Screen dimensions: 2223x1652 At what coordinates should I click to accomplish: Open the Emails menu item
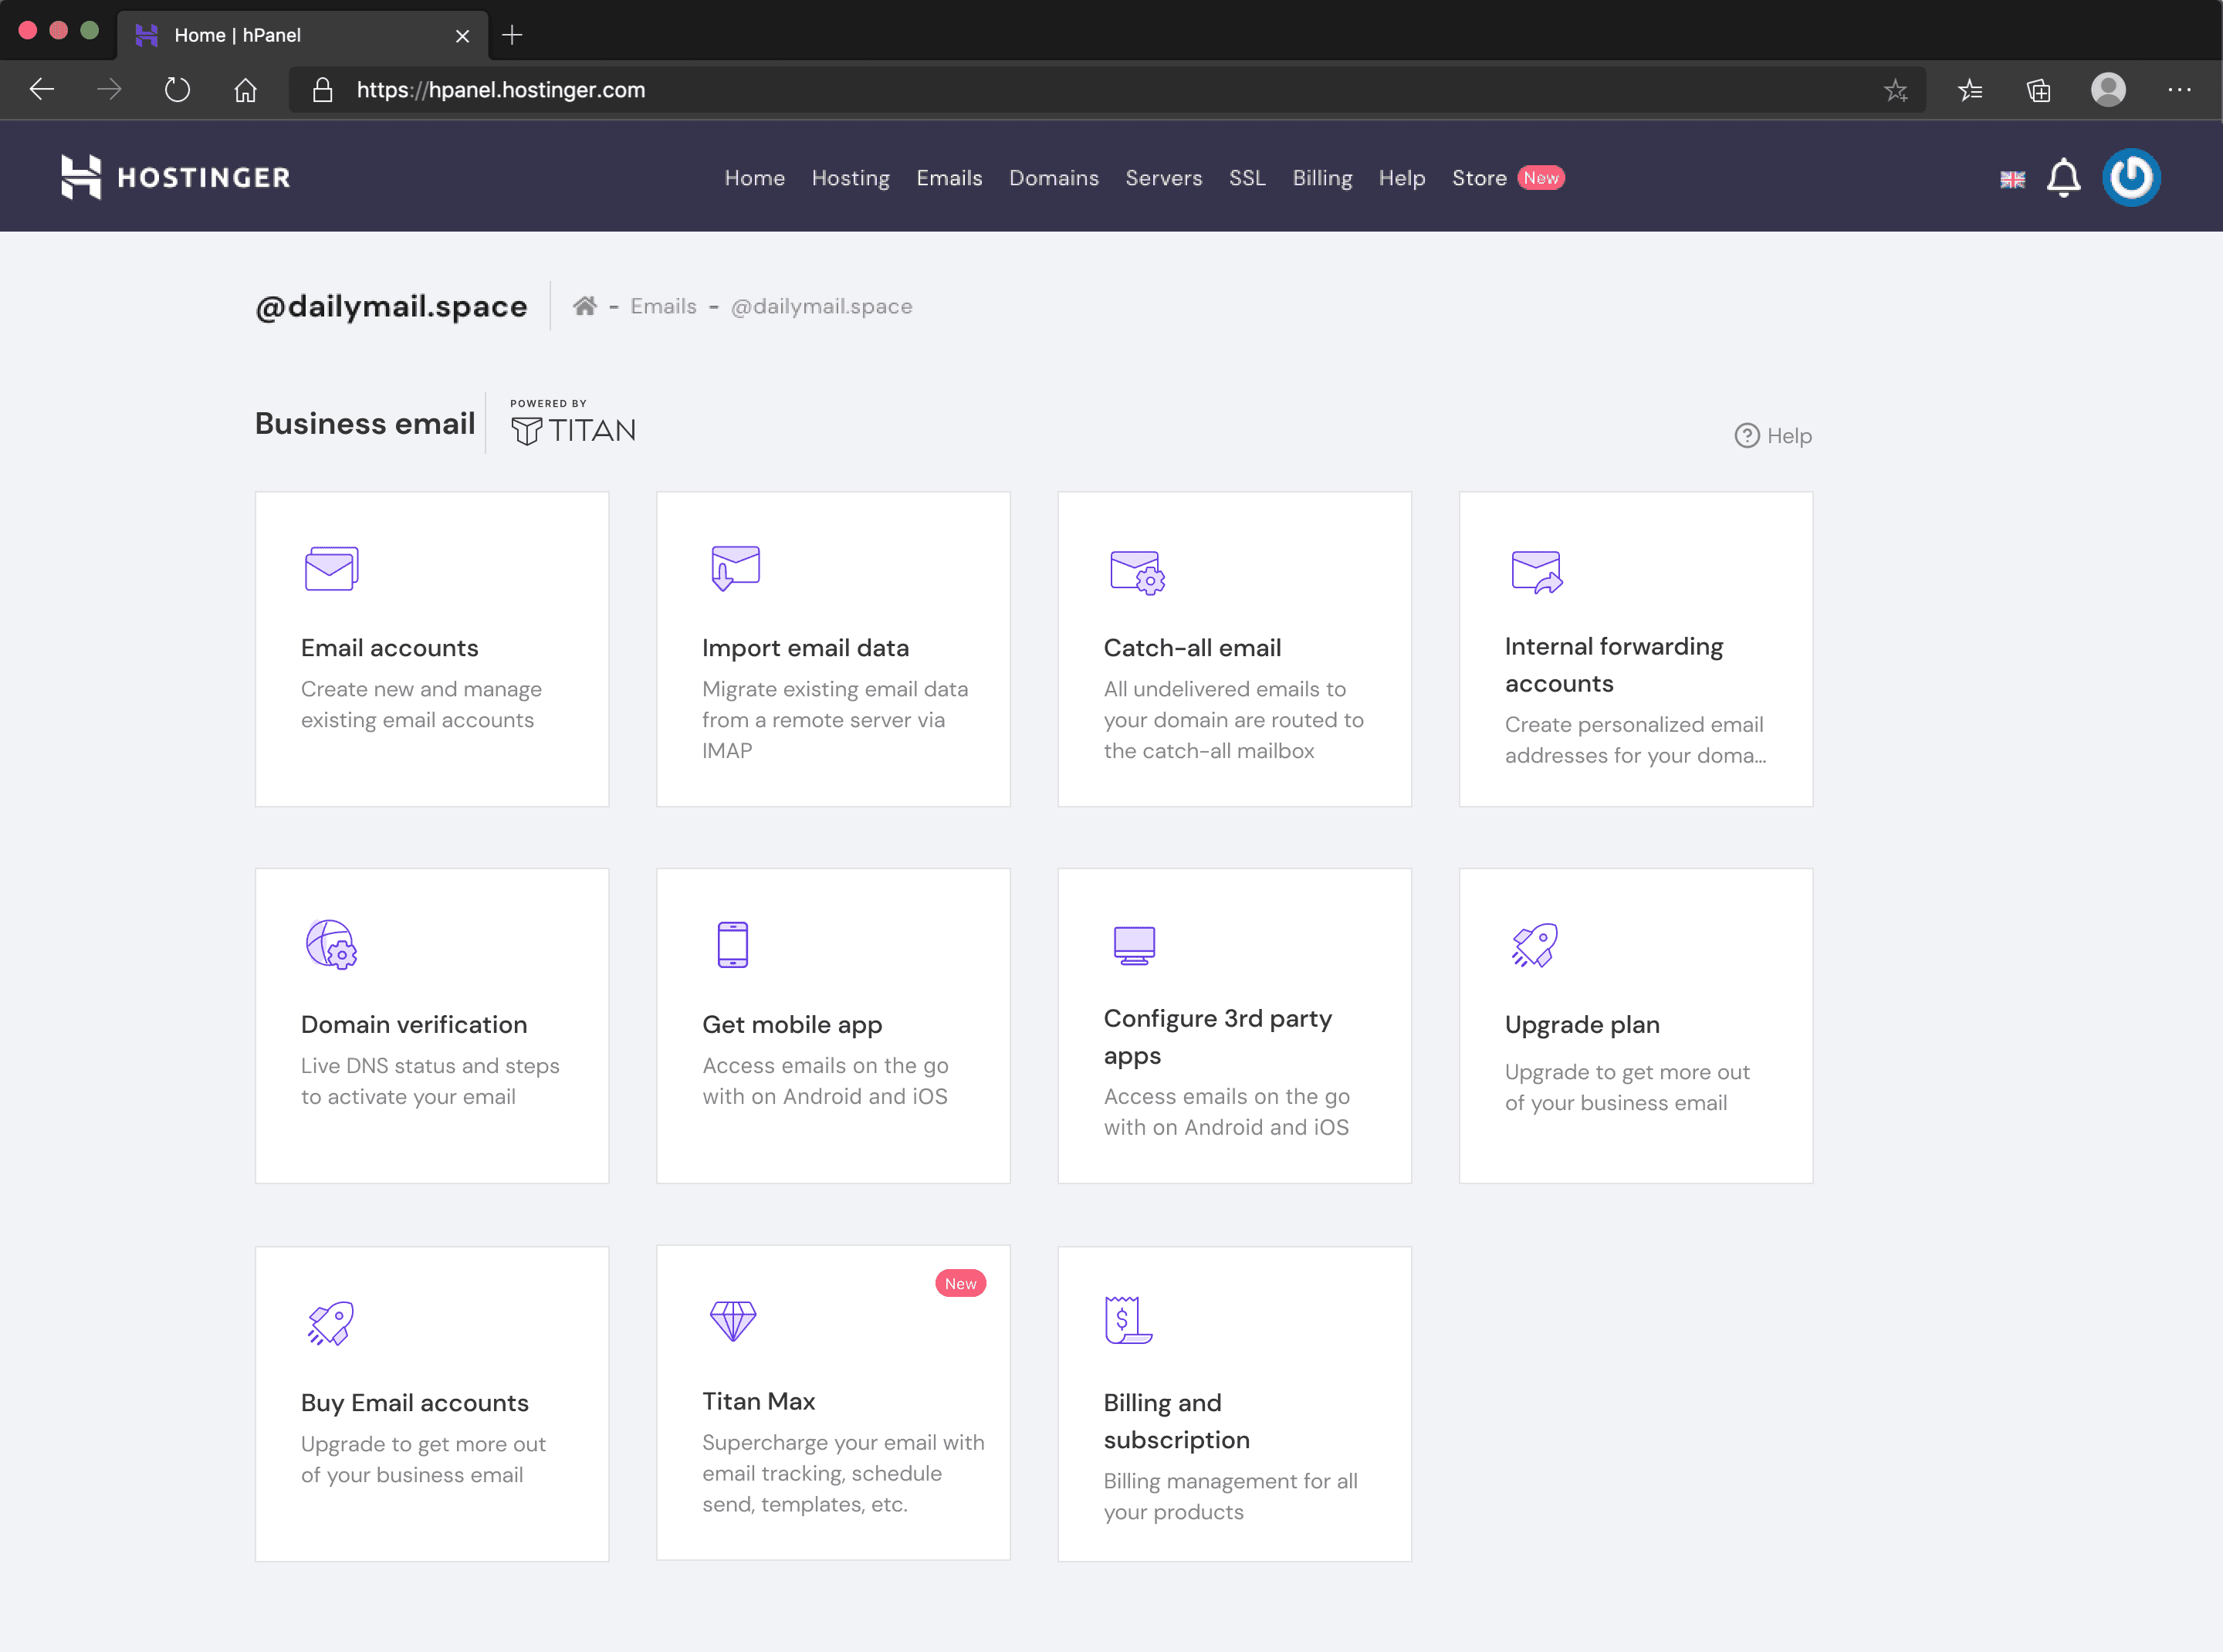949,178
